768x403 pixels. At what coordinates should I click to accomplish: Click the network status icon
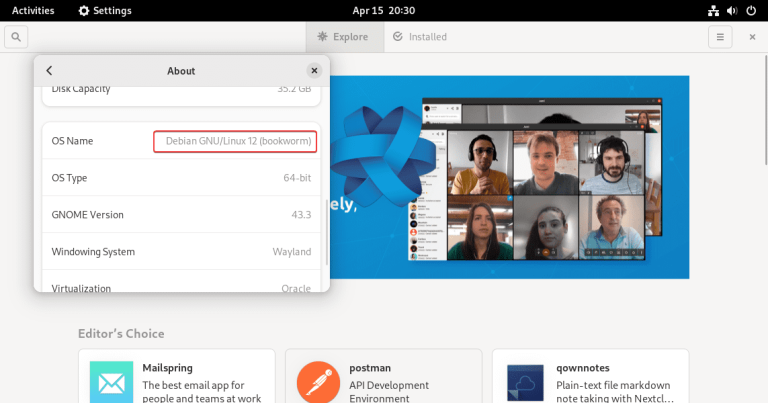713,10
